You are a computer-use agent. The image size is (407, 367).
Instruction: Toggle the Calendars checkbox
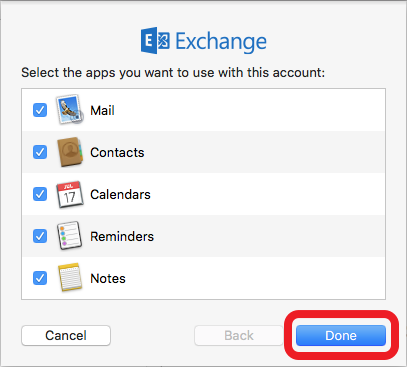(40, 194)
